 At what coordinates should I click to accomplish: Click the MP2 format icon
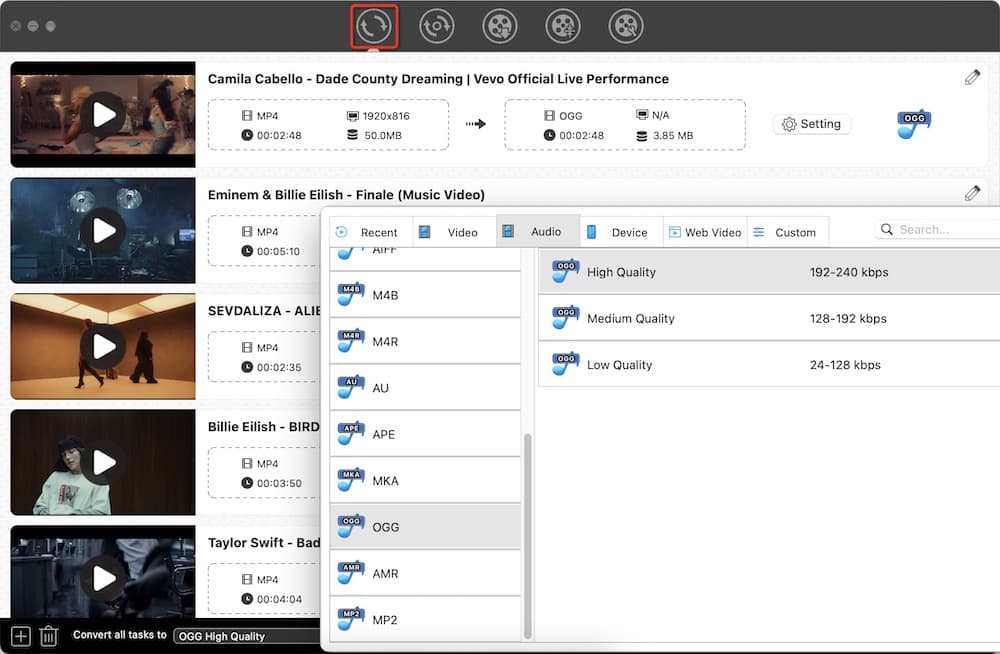(351, 618)
